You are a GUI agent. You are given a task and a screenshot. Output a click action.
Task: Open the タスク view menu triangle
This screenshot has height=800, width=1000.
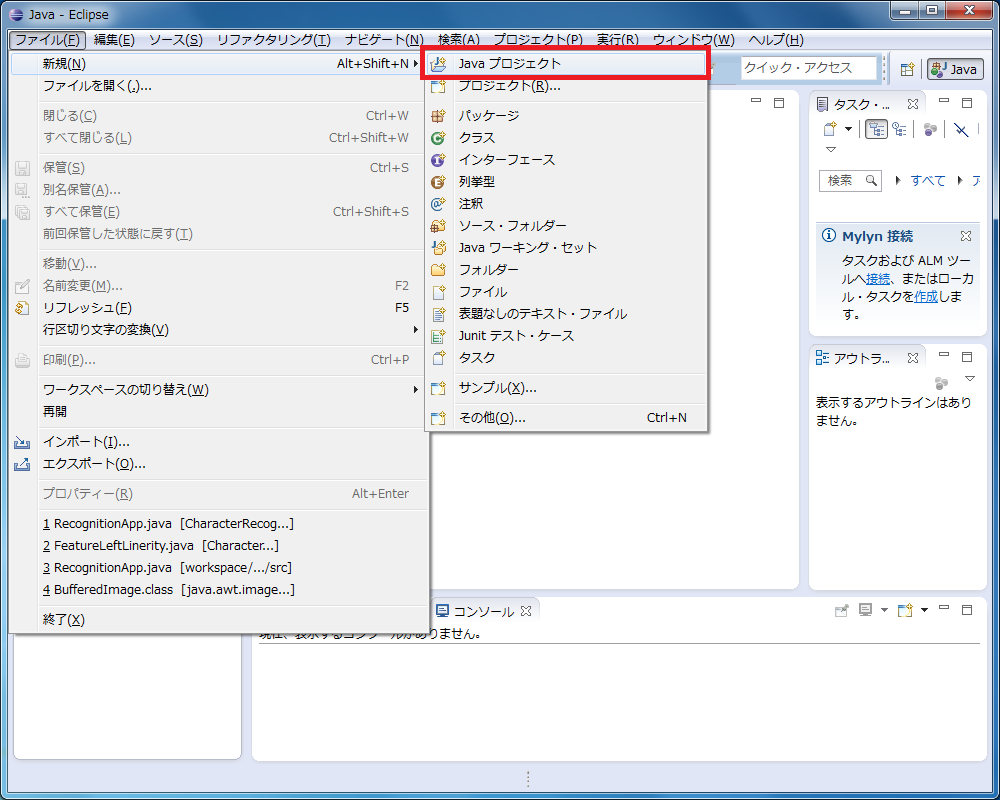pos(830,150)
